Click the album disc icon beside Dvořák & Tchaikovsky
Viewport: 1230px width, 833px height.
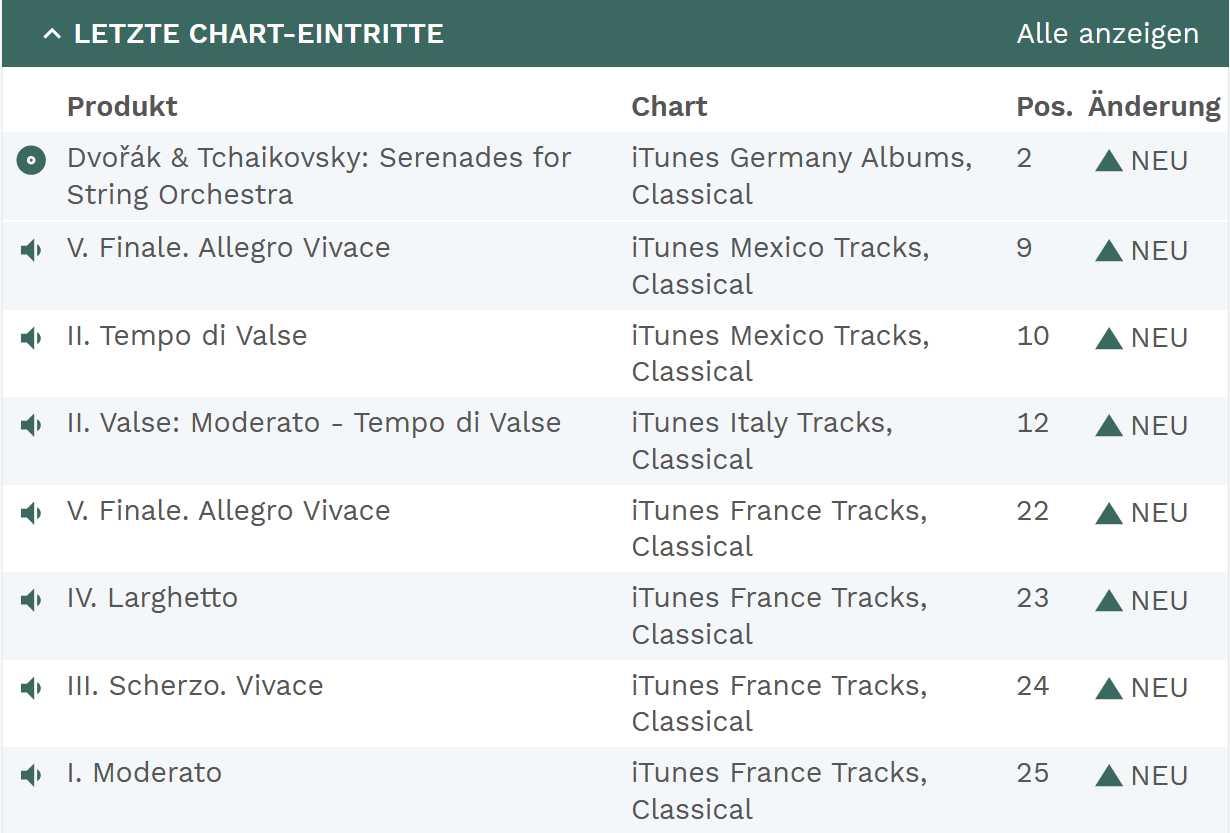pos(31,160)
